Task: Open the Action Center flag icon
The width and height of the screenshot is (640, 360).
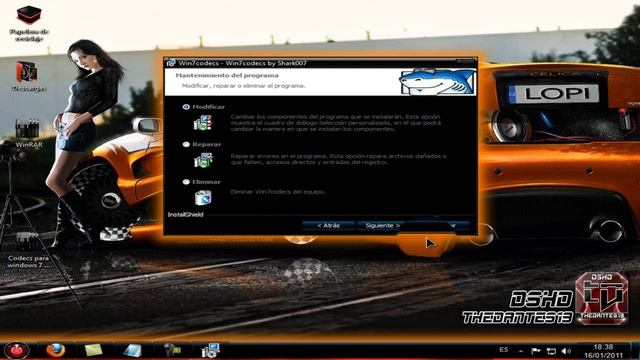Action: 536,351
